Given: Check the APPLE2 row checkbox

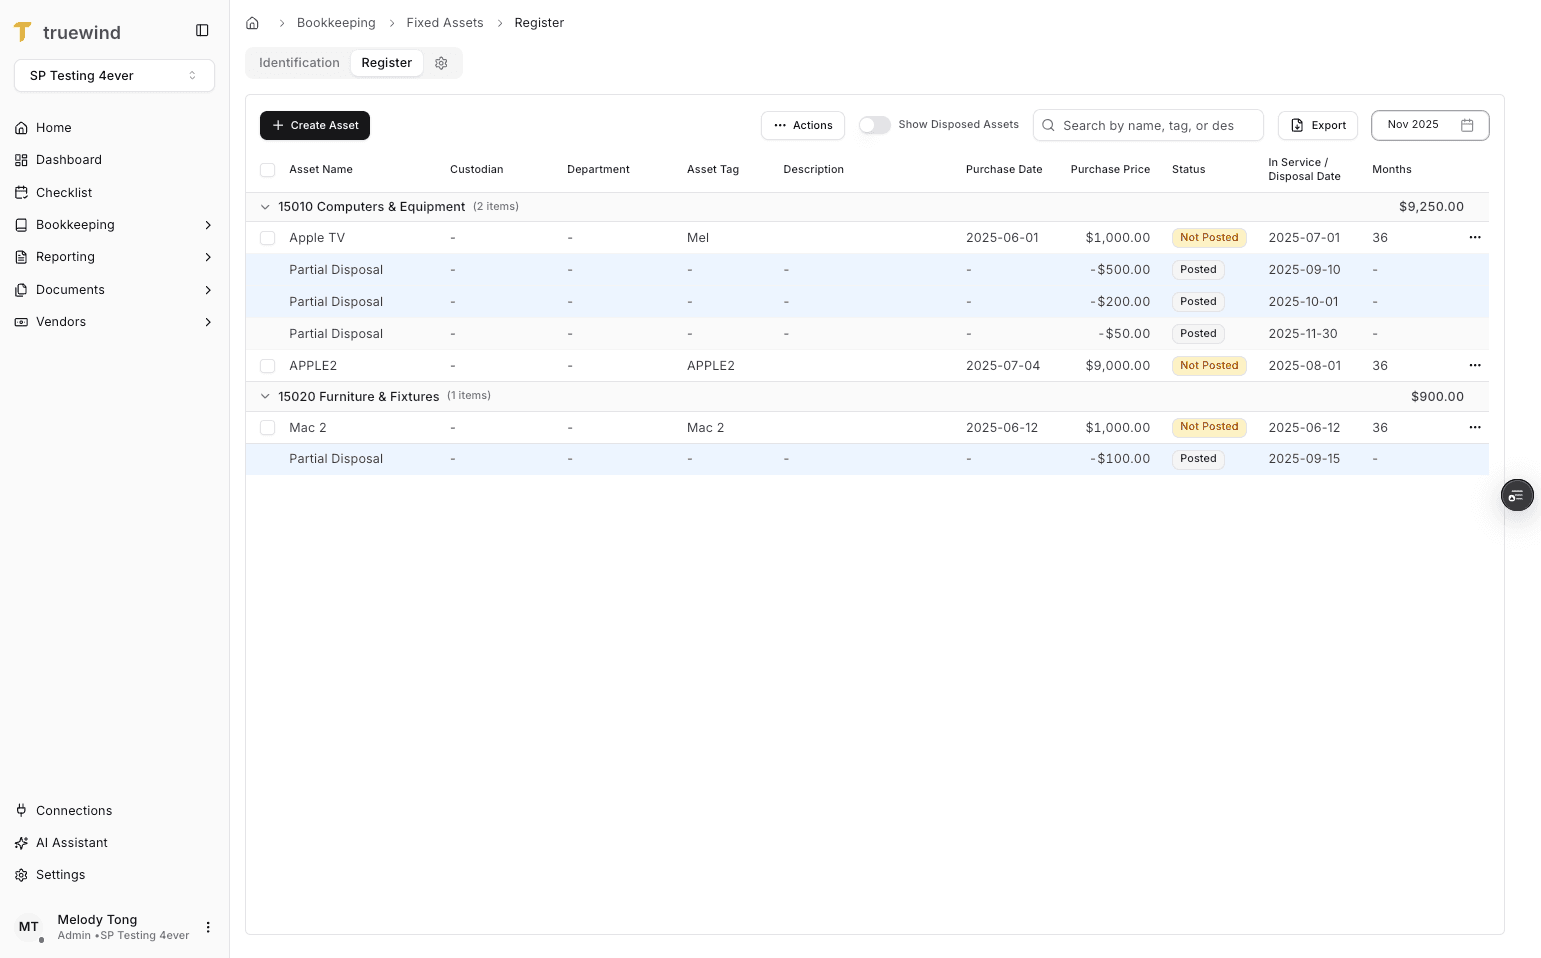Looking at the screenshot, I should (x=267, y=365).
